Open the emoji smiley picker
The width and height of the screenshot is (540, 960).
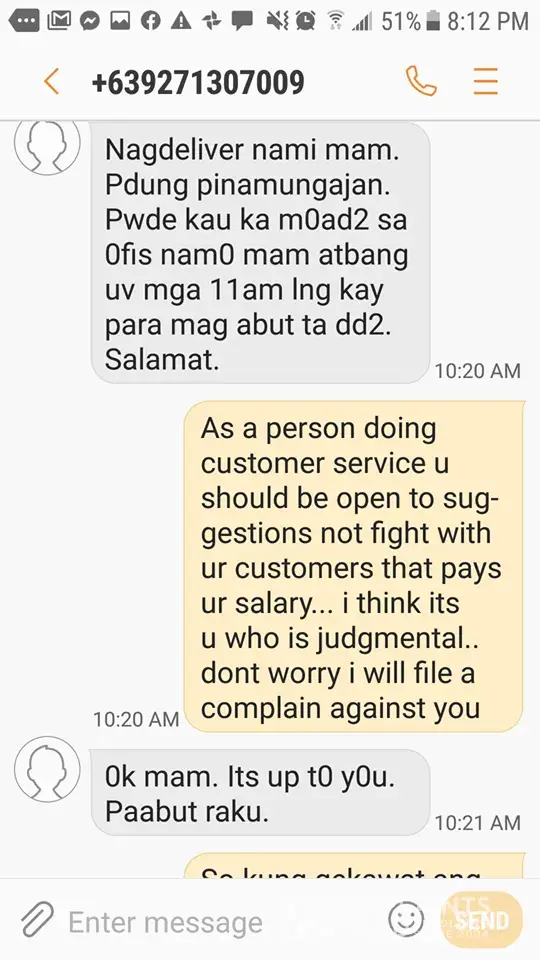(406, 919)
